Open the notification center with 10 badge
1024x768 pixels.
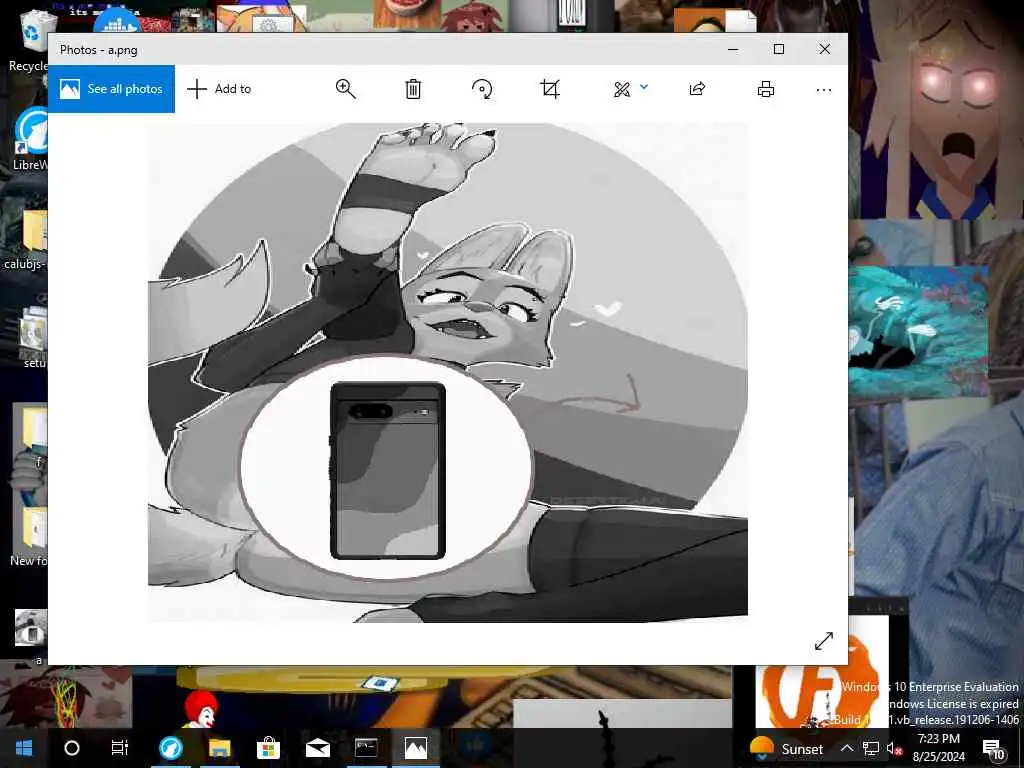coord(993,748)
